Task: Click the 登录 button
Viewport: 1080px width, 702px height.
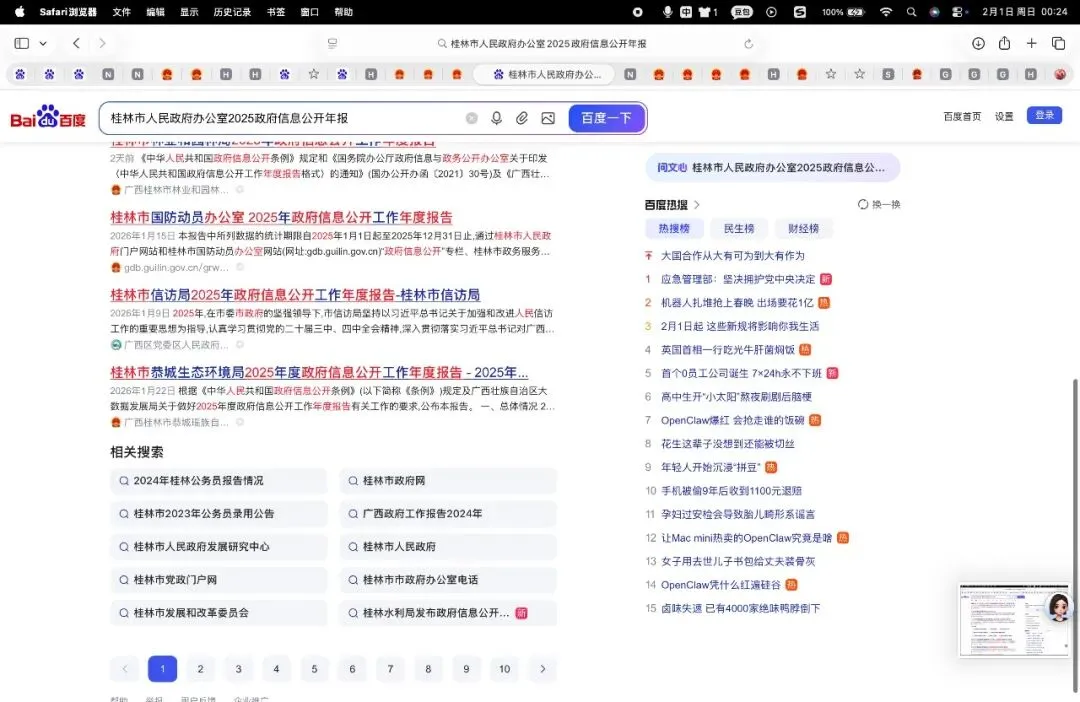Action: click(1044, 116)
